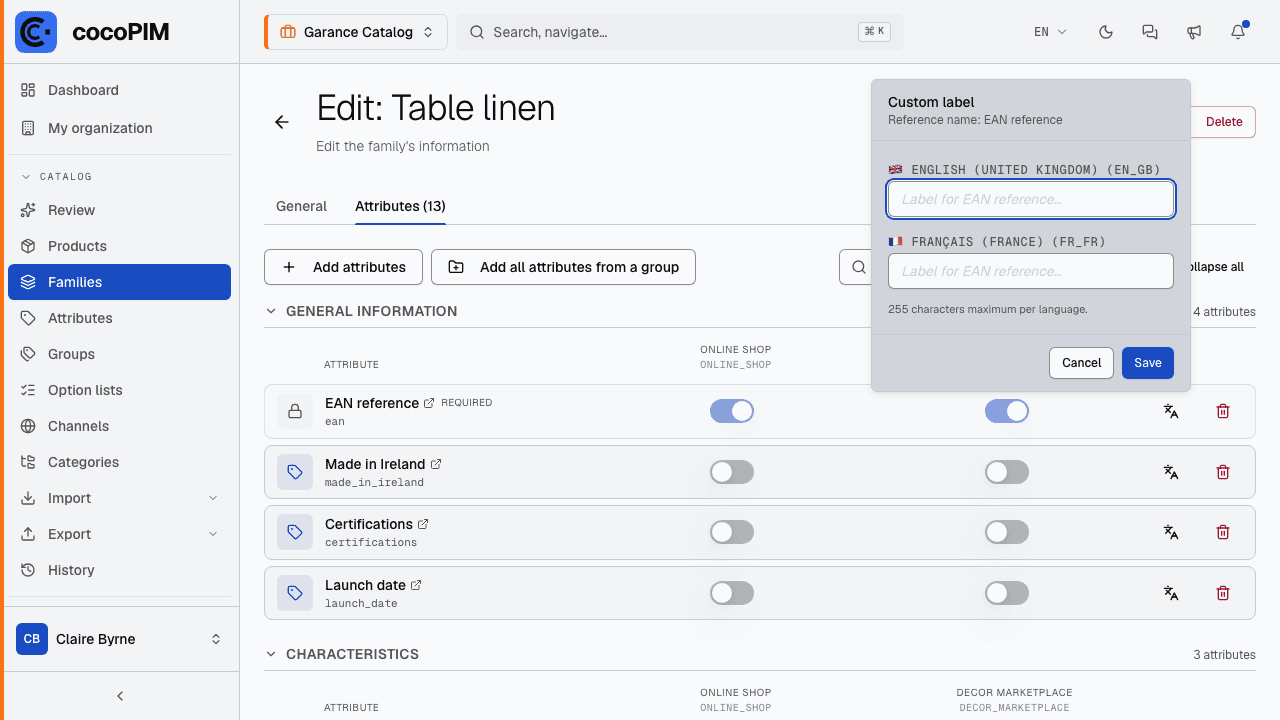This screenshot has height=720, width=1280.
Task: Expand the Export menu
Action: coord(119,534)
